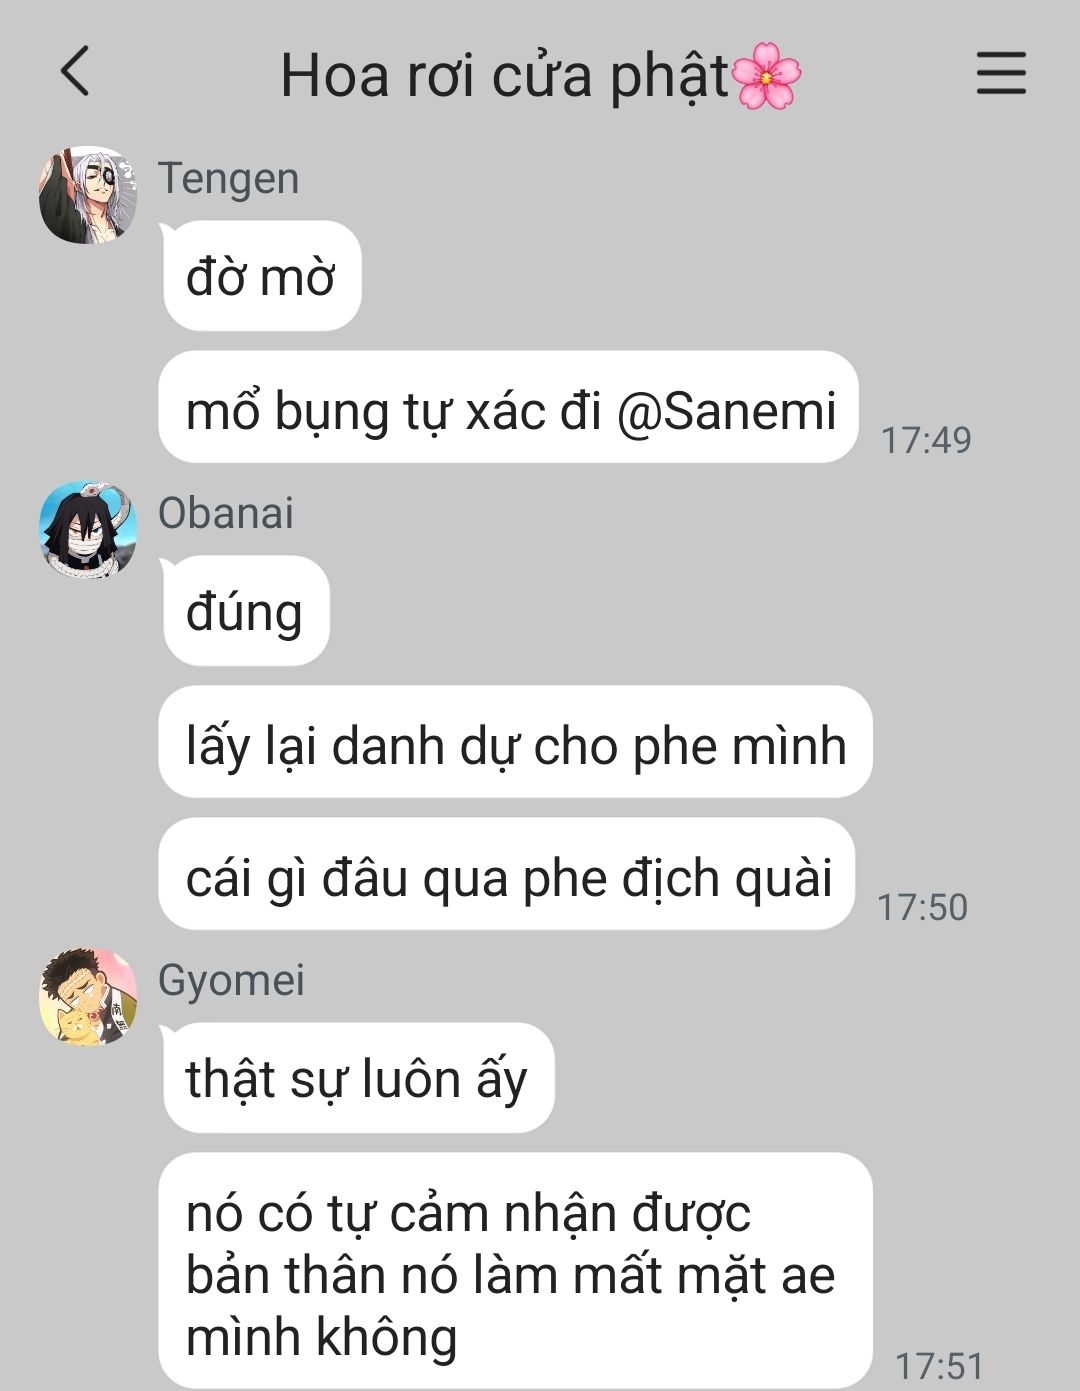The image size is (1080, 1391).
Task: Tap the "đờ mờ" message bubble
Action: coord(261,276)
